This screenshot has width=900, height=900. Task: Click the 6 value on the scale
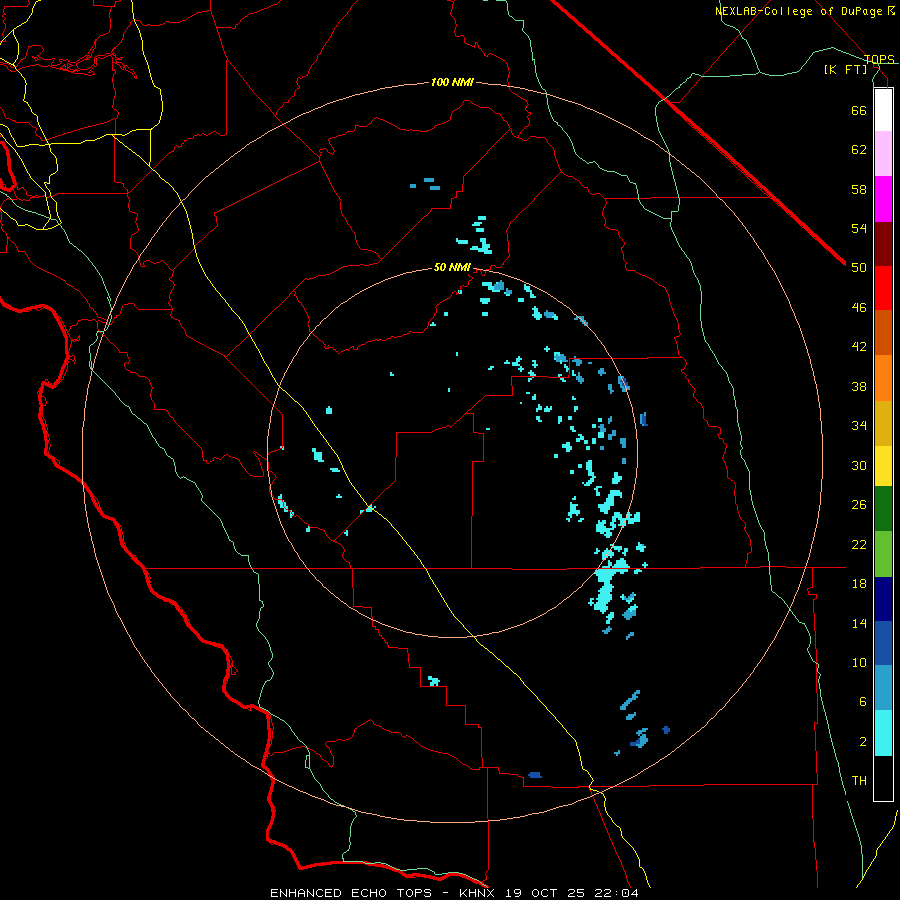coord(863,702)
